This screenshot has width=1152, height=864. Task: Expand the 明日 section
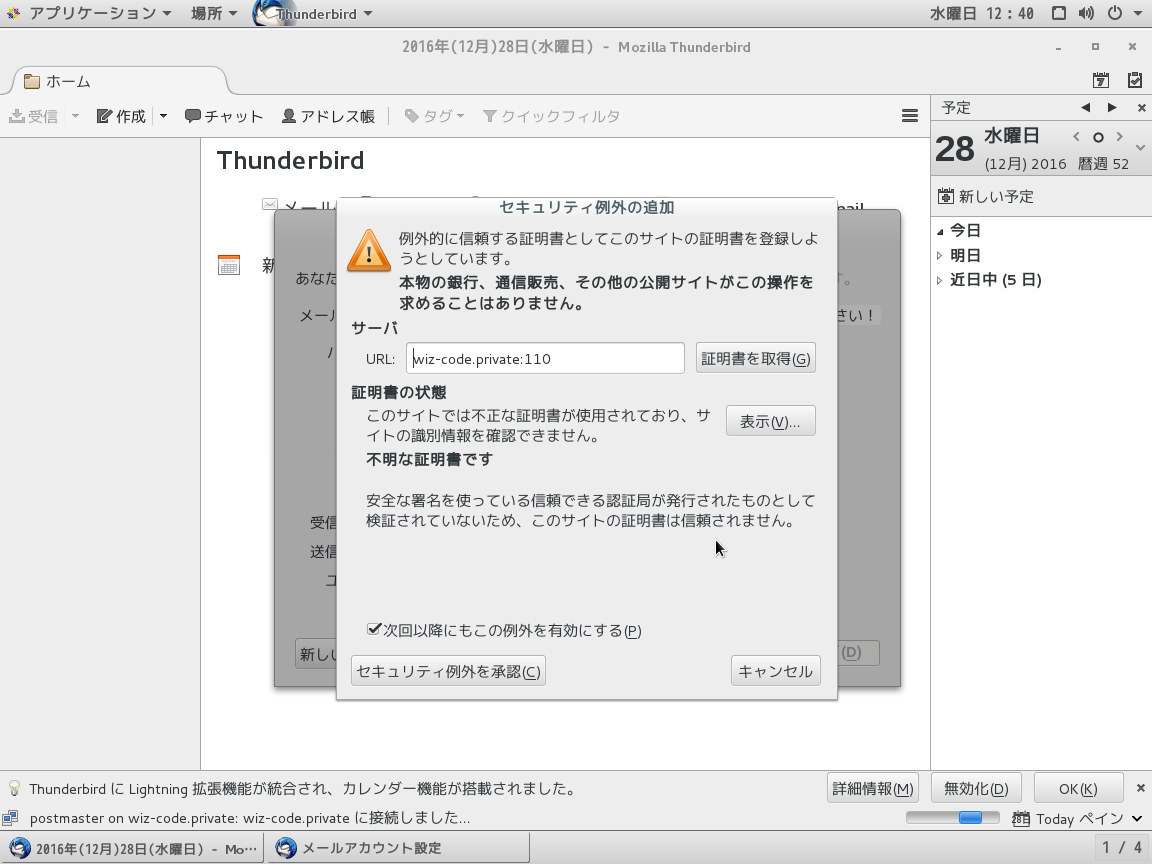[x=940, y=256]
